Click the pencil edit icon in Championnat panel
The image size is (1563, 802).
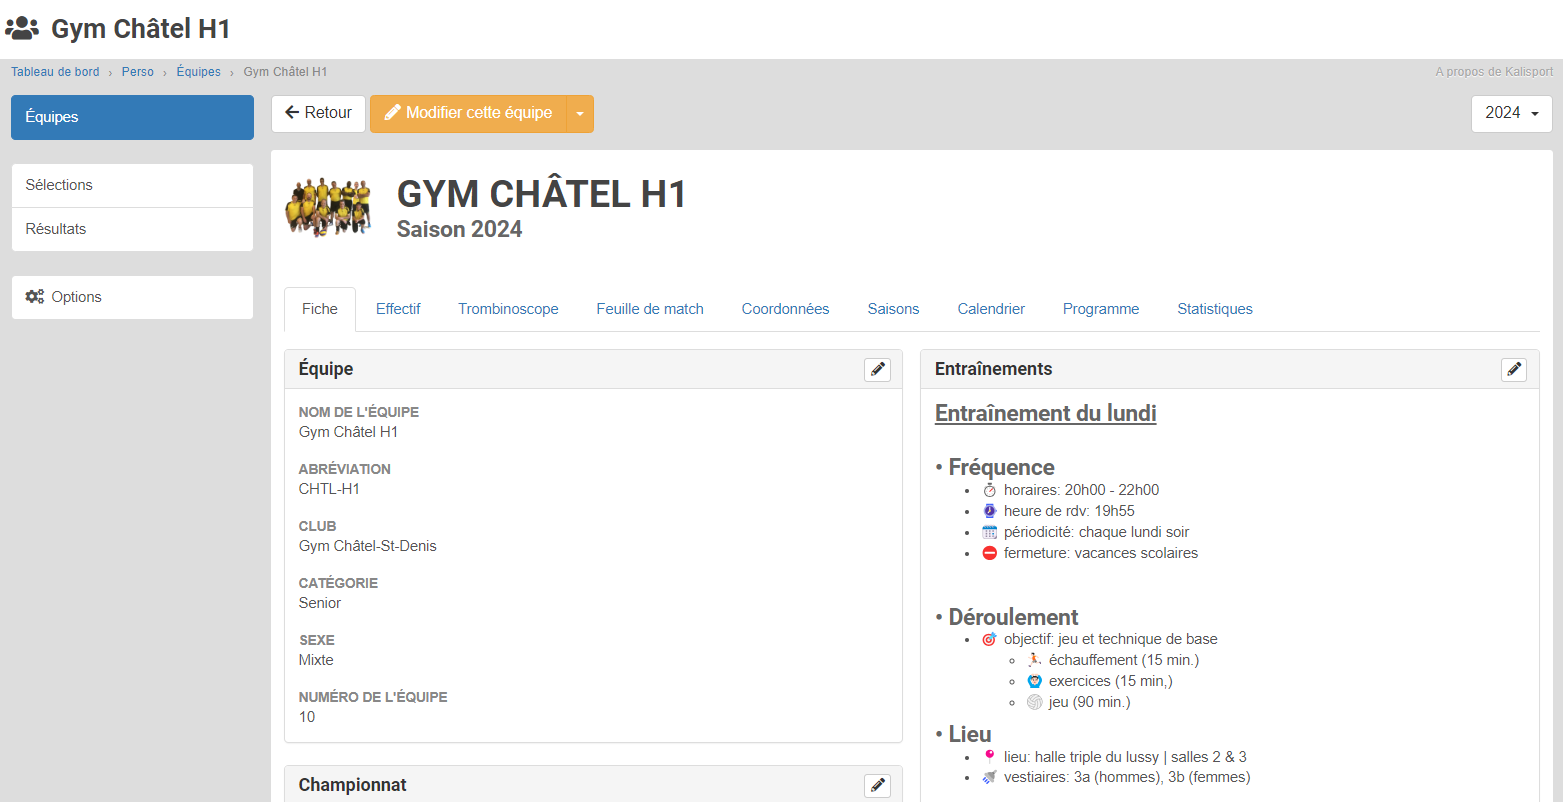877,786
